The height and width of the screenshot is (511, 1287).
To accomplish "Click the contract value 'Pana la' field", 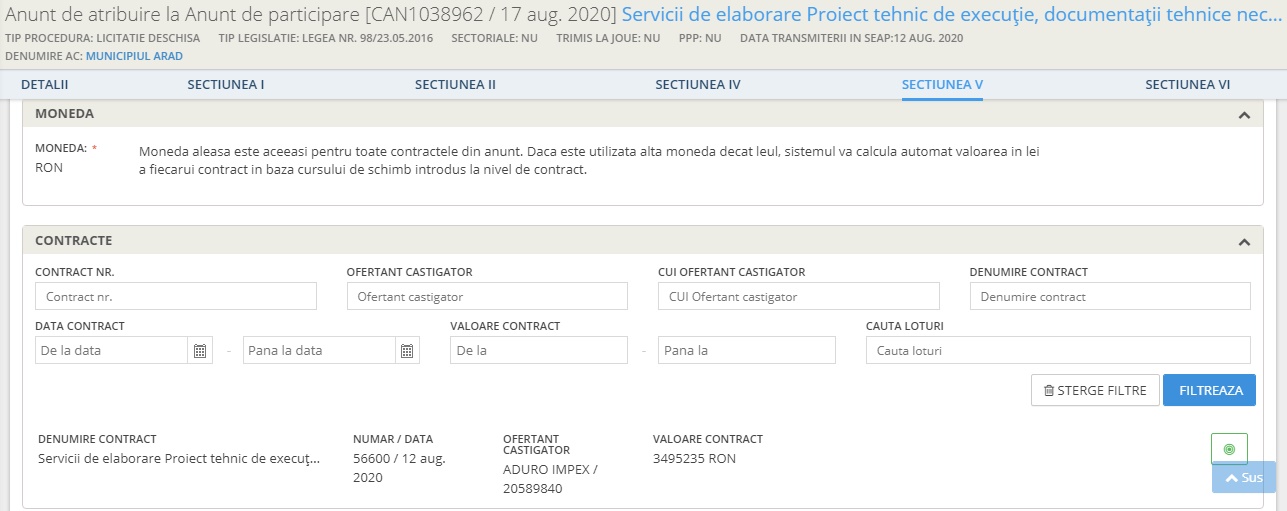I will [746, 351].
